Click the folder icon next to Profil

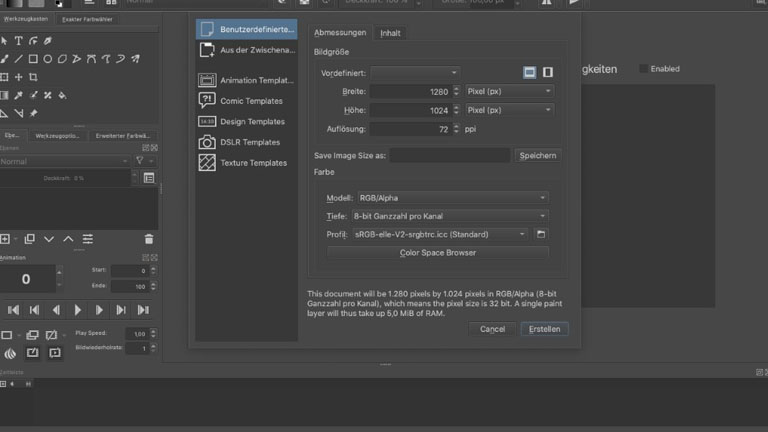[541, 234]
